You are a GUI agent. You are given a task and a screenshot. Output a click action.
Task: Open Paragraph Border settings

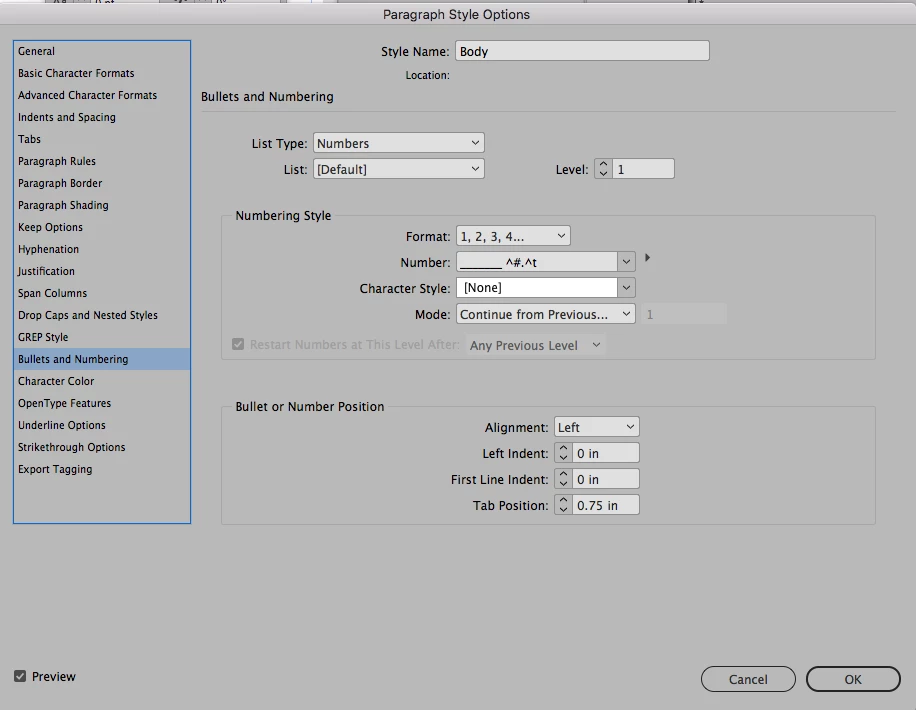102,183
